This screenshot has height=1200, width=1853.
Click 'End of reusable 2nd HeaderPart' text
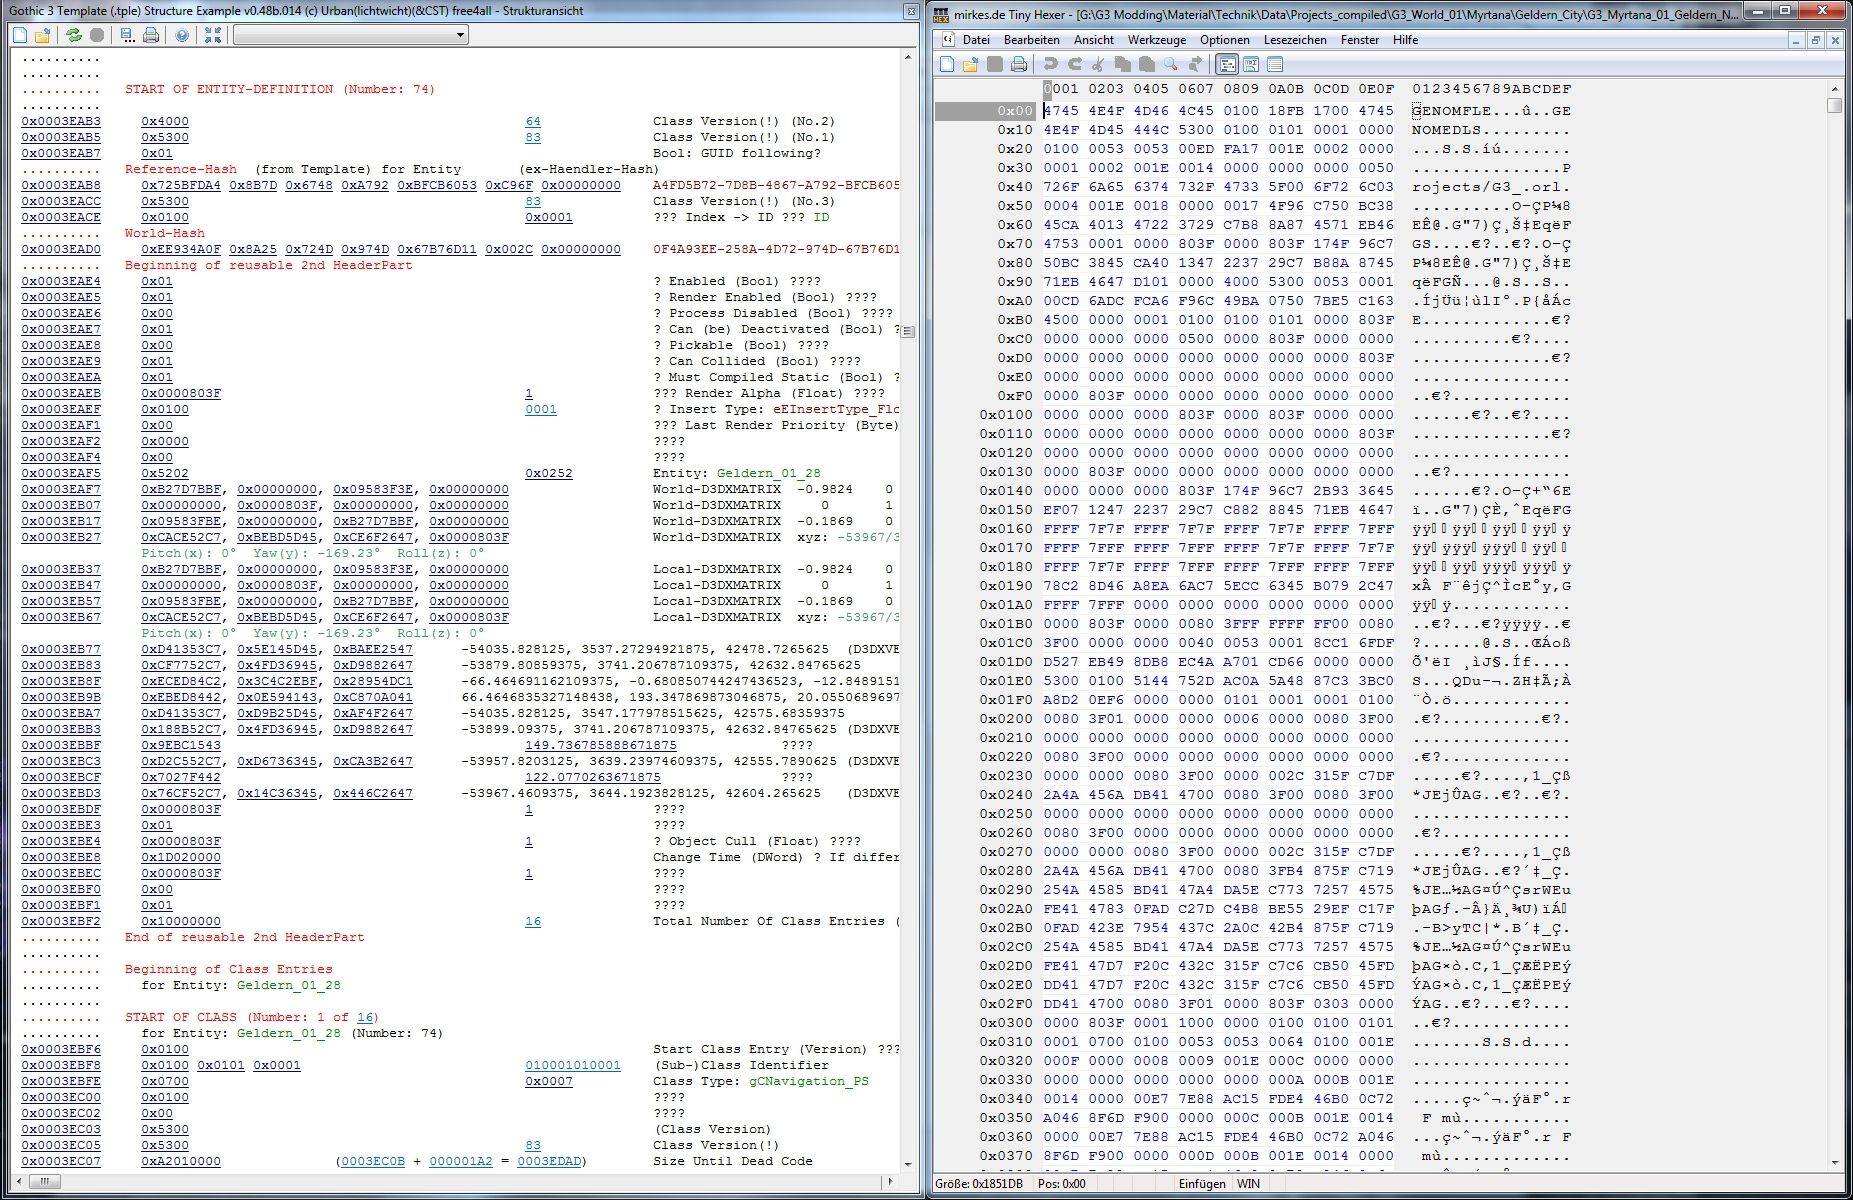(245, 937)
